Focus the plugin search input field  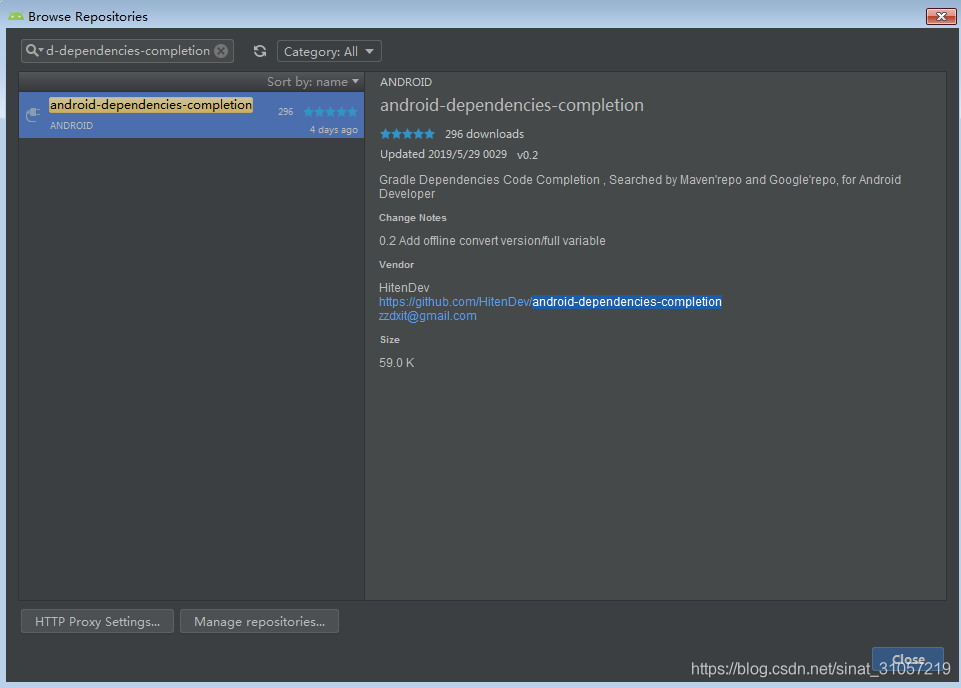coord(127,51)
